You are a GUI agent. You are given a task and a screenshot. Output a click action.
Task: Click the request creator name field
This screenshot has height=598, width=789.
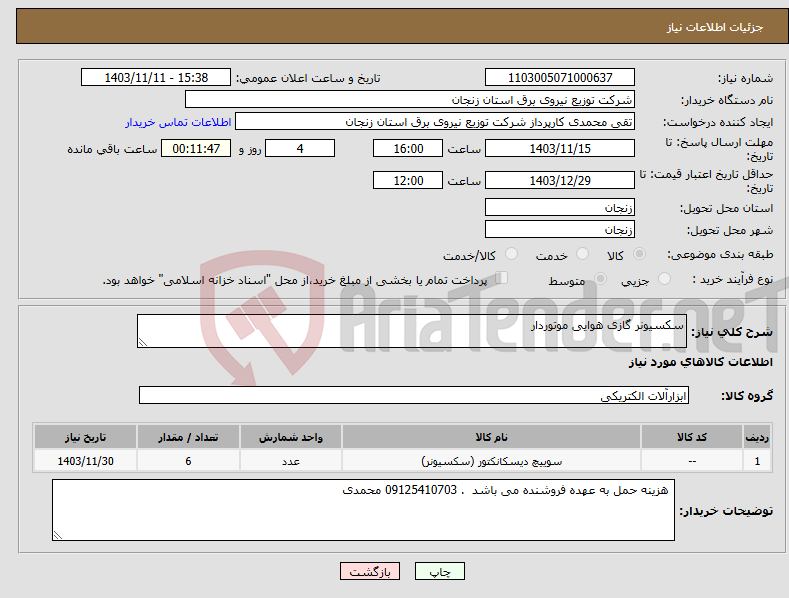click(435, 121)
